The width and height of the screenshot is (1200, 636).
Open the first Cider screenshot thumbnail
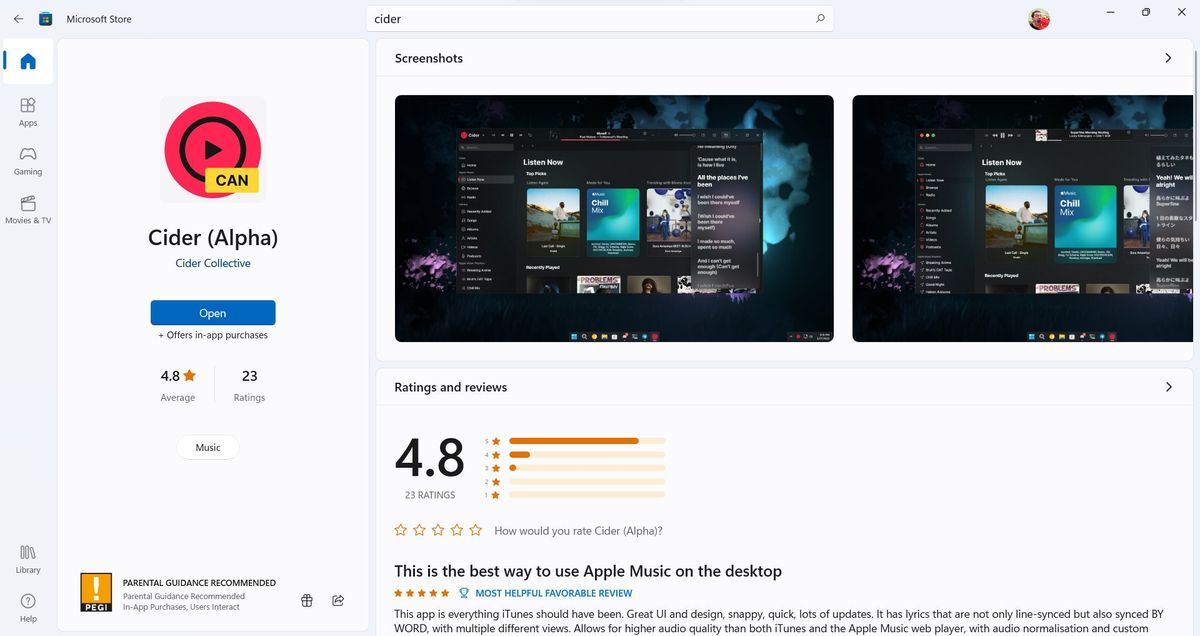tap(613, 218)
